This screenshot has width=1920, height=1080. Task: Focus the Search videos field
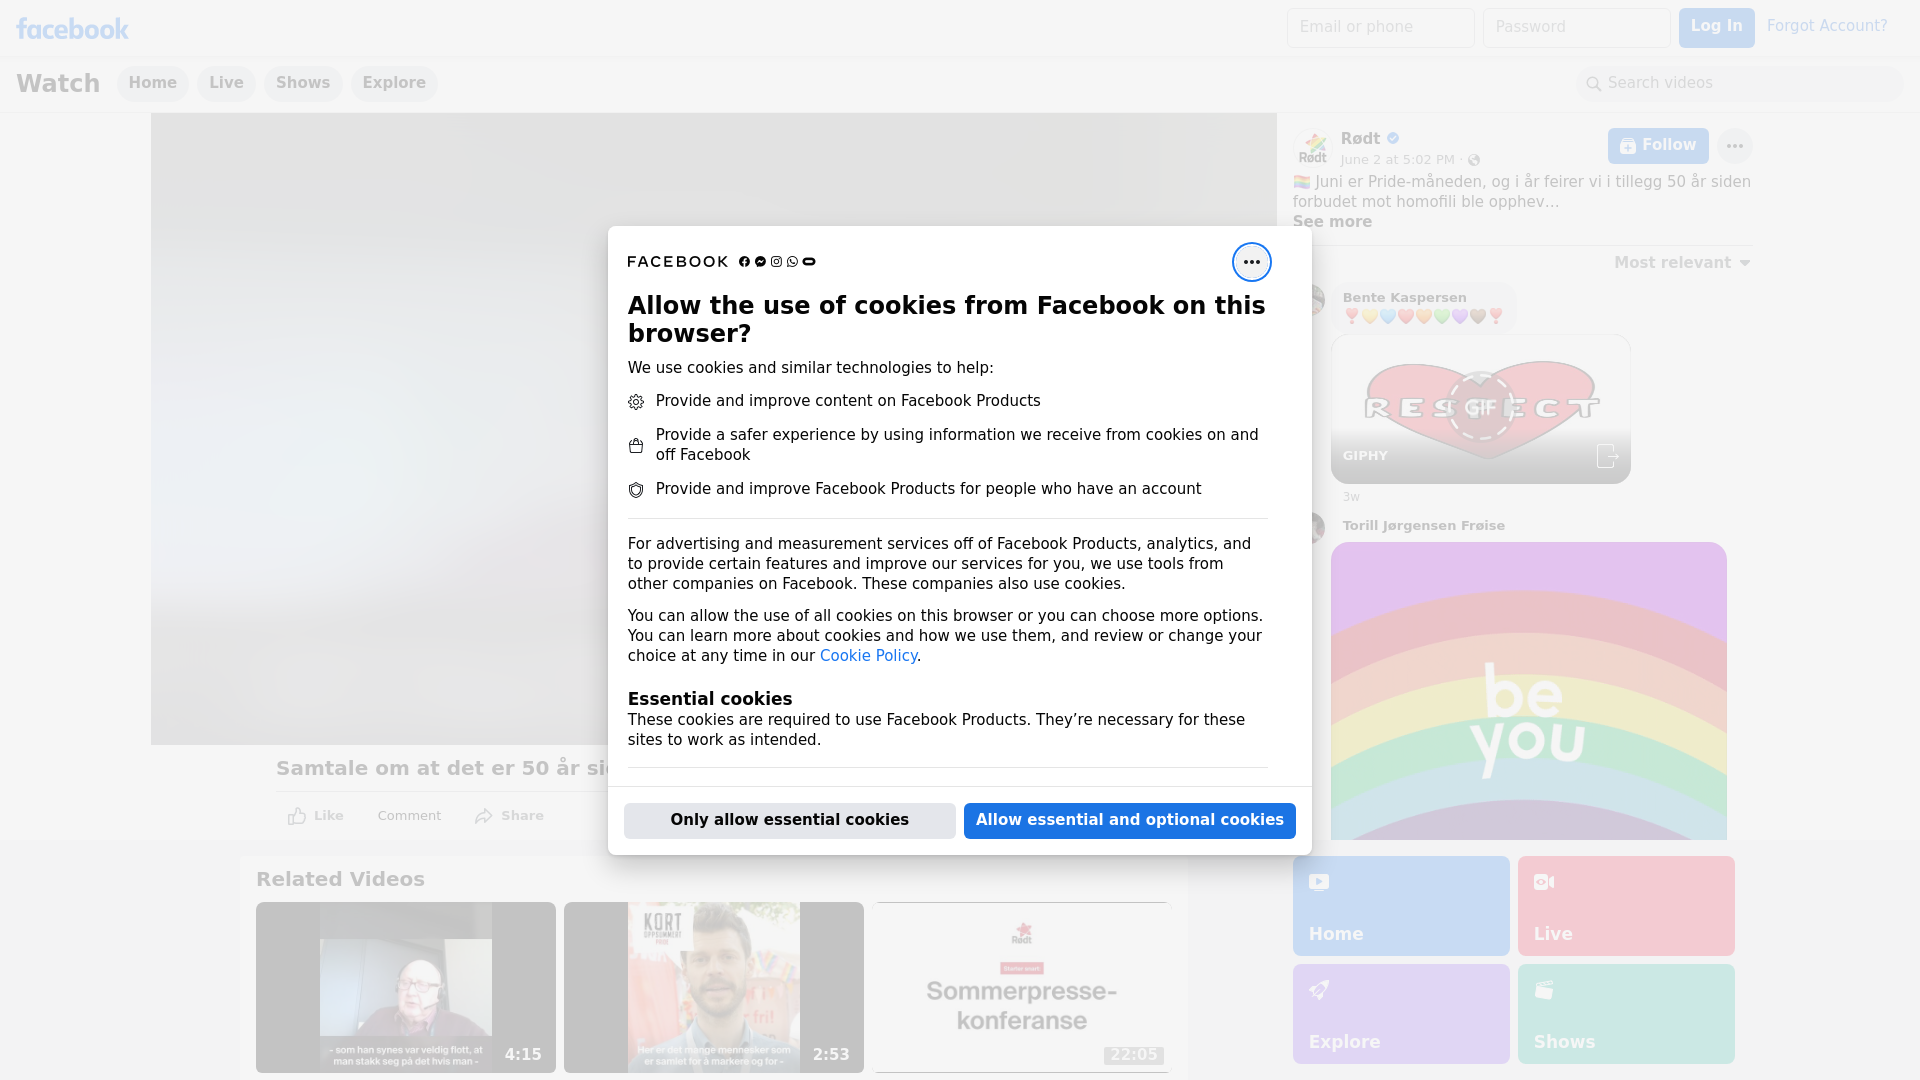[x=1740, y=83]
